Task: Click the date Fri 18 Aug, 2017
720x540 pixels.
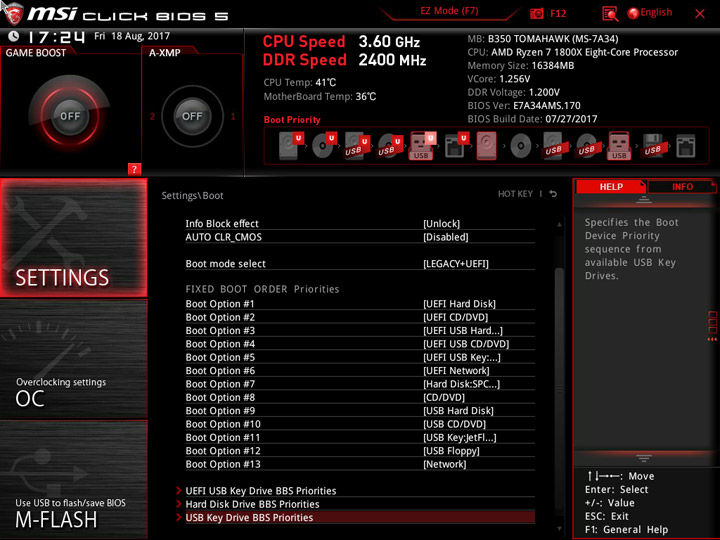Action: [132, 36]
